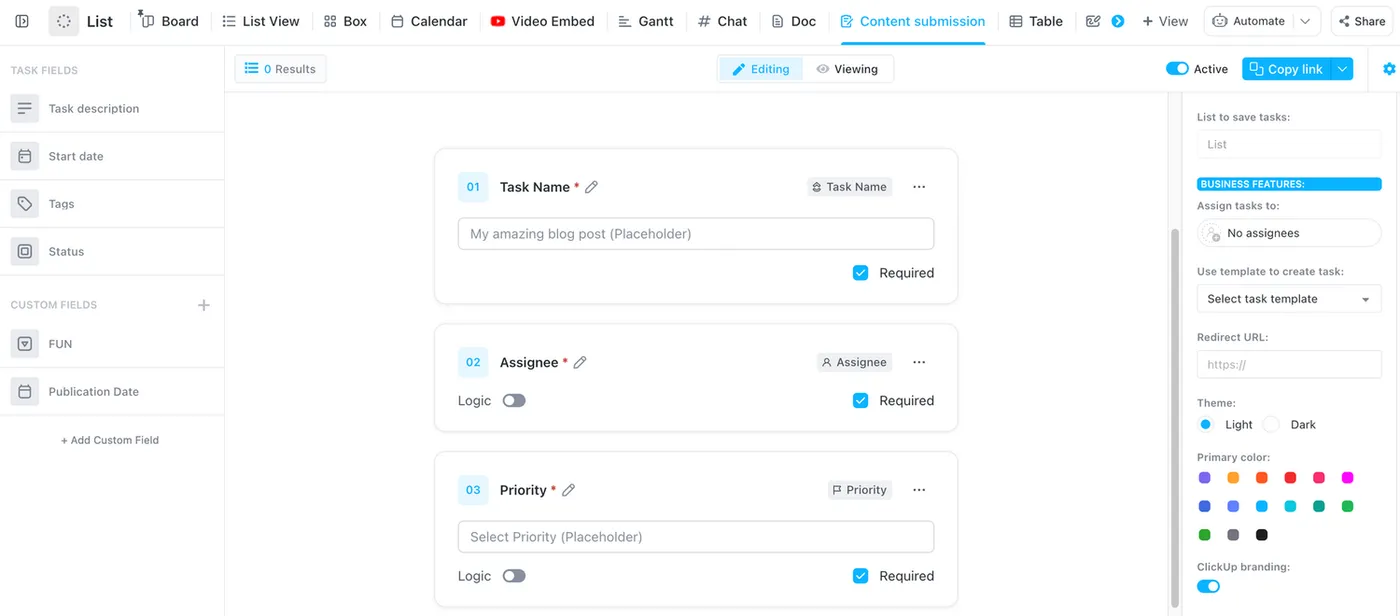The width and height of the screenshot is (1400, 616).
Task: Open the Select task template dropdown
Action: pos(1288,299)
